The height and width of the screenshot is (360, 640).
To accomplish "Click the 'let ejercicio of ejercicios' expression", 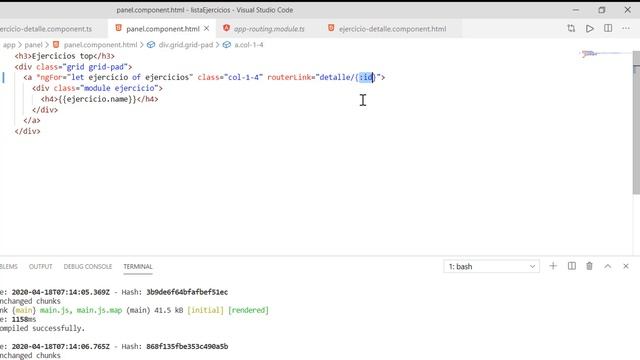I will pyautogui.click(x=130, y=77).
